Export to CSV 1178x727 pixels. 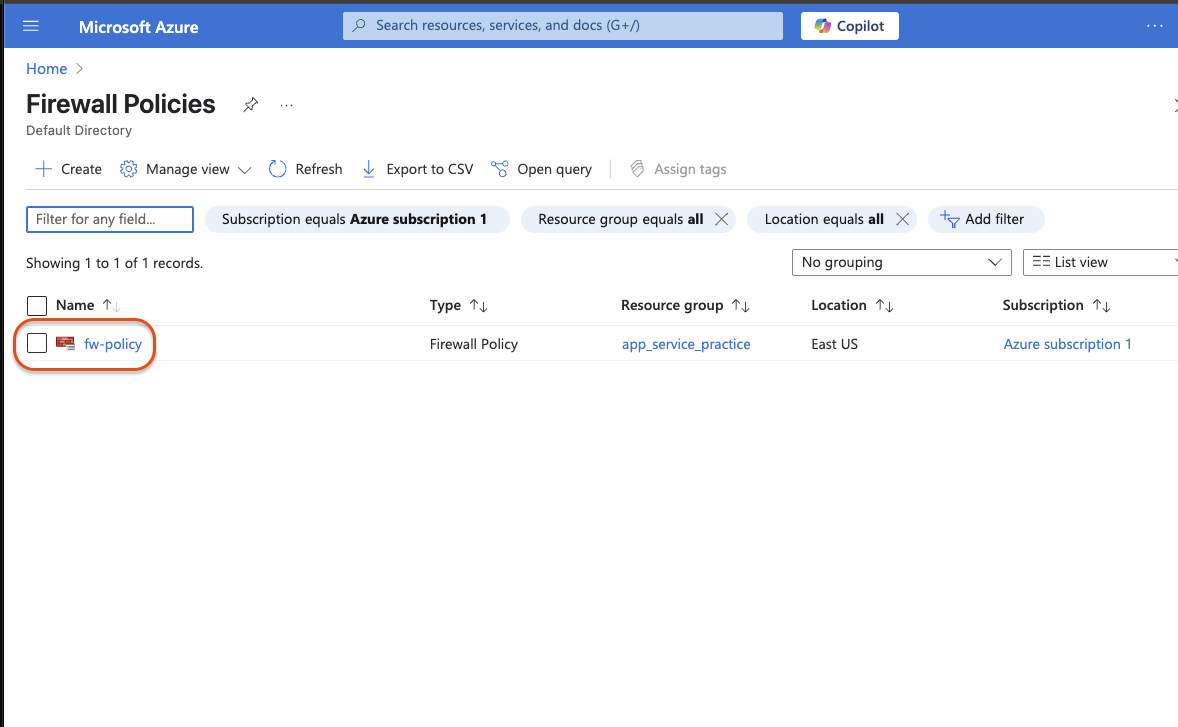pyautogui.click(x=417, y=169)
